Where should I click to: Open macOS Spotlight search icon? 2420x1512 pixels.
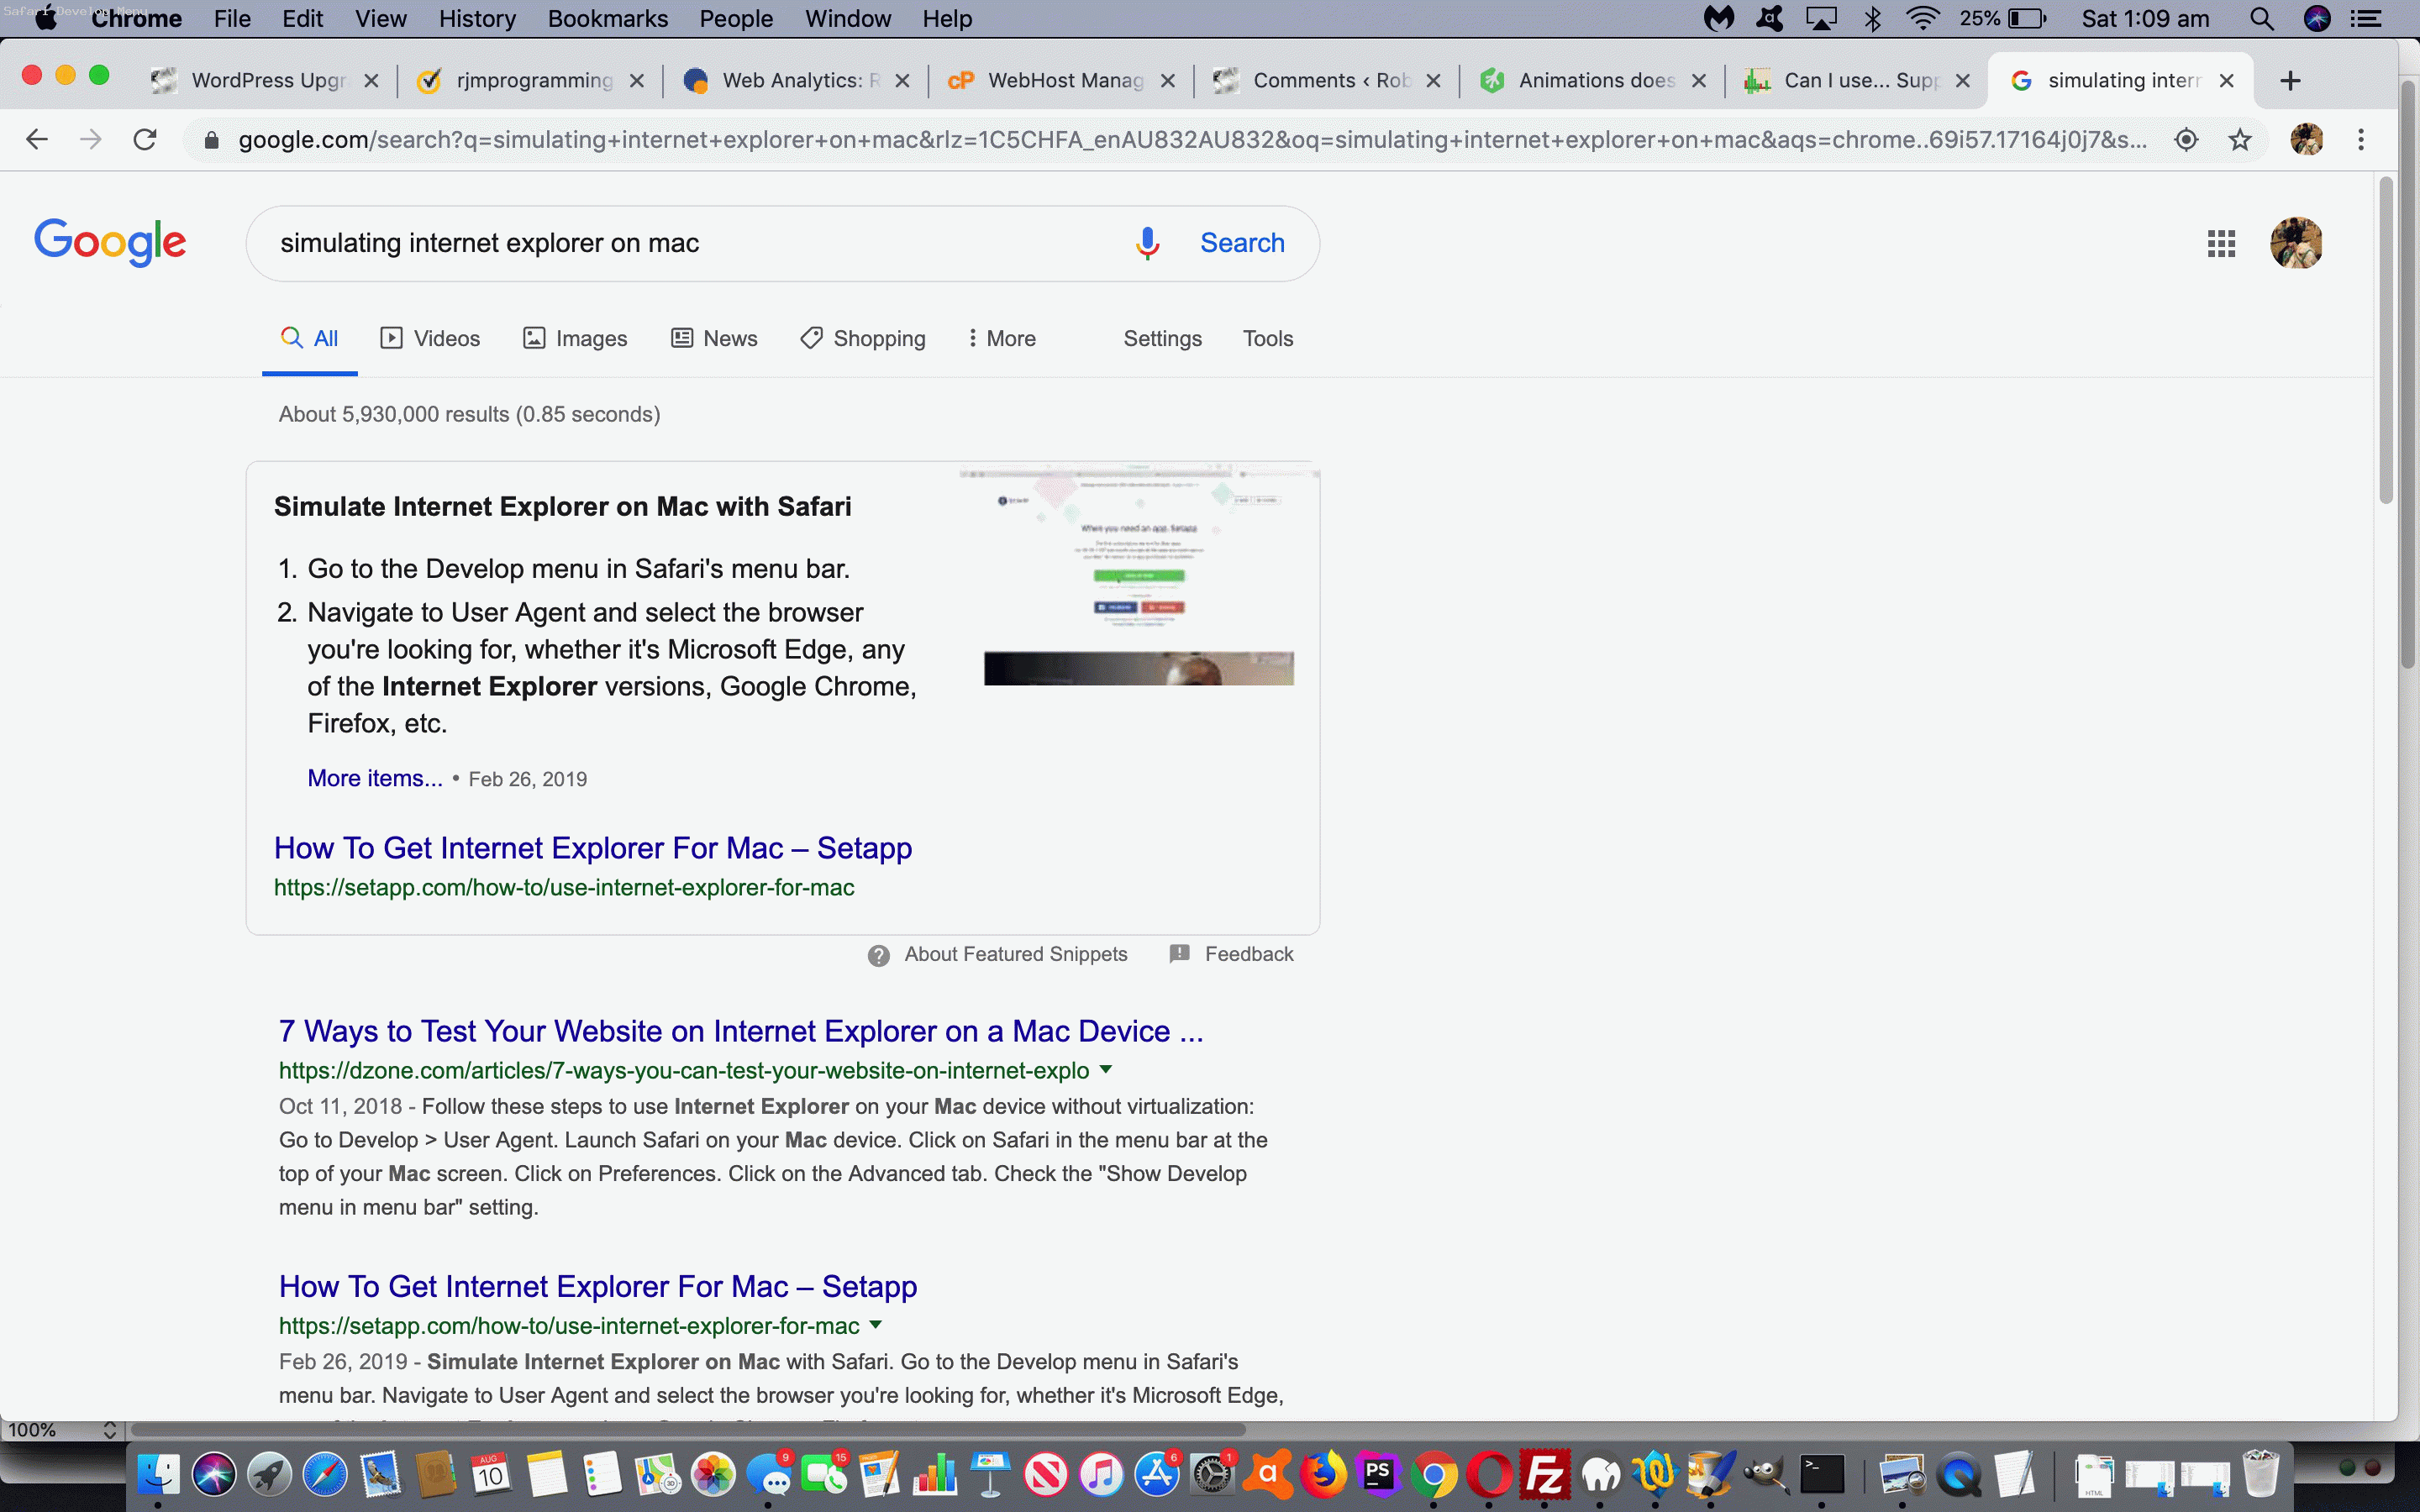pos(2261,19)
